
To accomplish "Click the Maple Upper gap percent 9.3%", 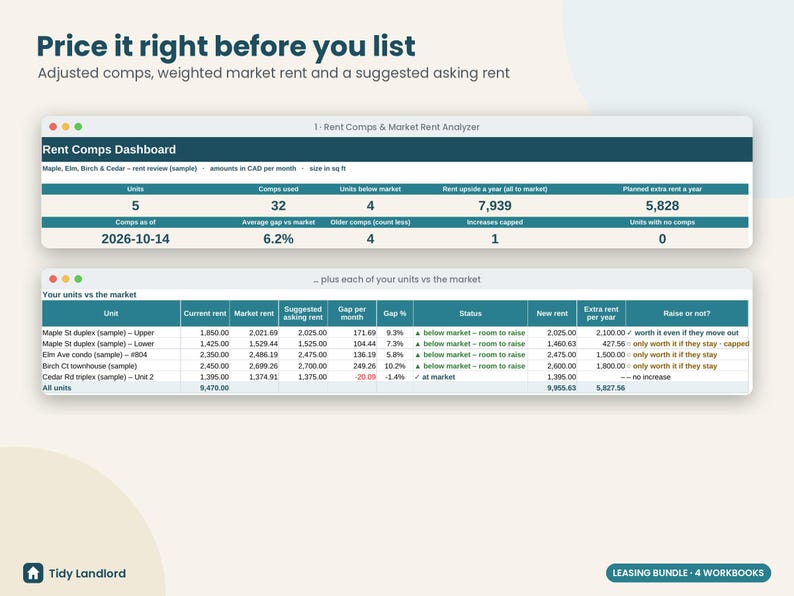I will (394, 333).
